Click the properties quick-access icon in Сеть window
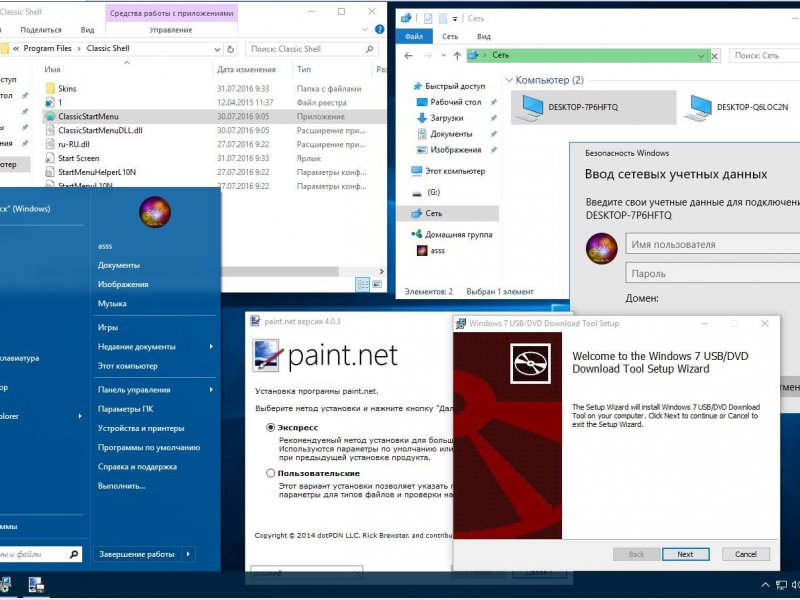This screenshot has width=800, height=600. click(428, 18)
